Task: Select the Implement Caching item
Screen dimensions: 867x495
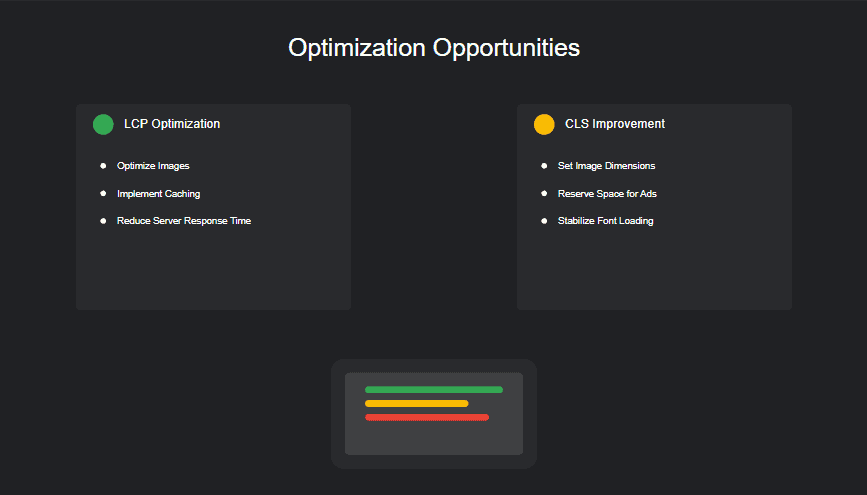Action: tap(158, 193)
